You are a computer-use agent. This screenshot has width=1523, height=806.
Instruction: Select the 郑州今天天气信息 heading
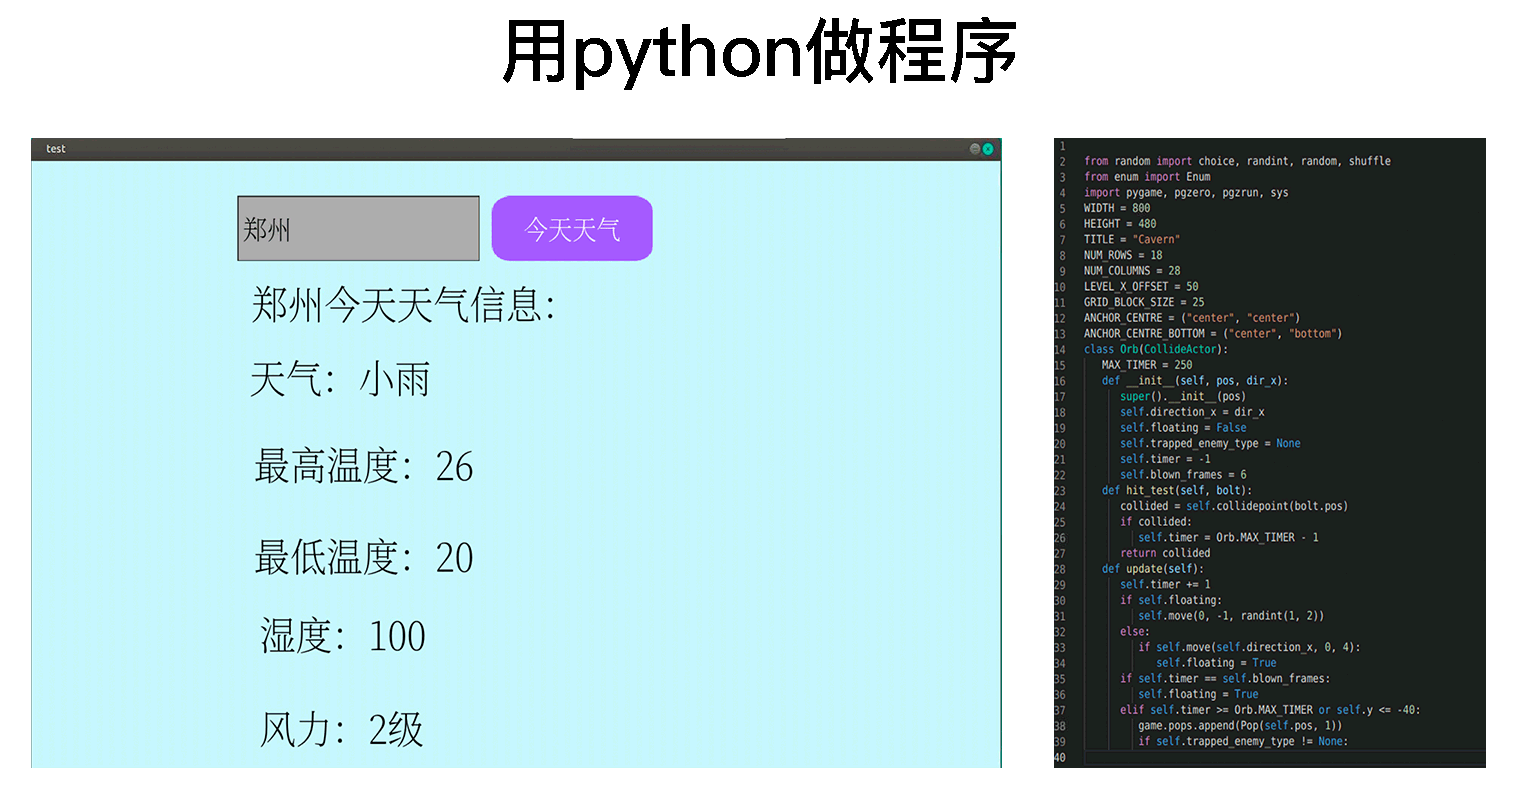[x=403, y=305]
